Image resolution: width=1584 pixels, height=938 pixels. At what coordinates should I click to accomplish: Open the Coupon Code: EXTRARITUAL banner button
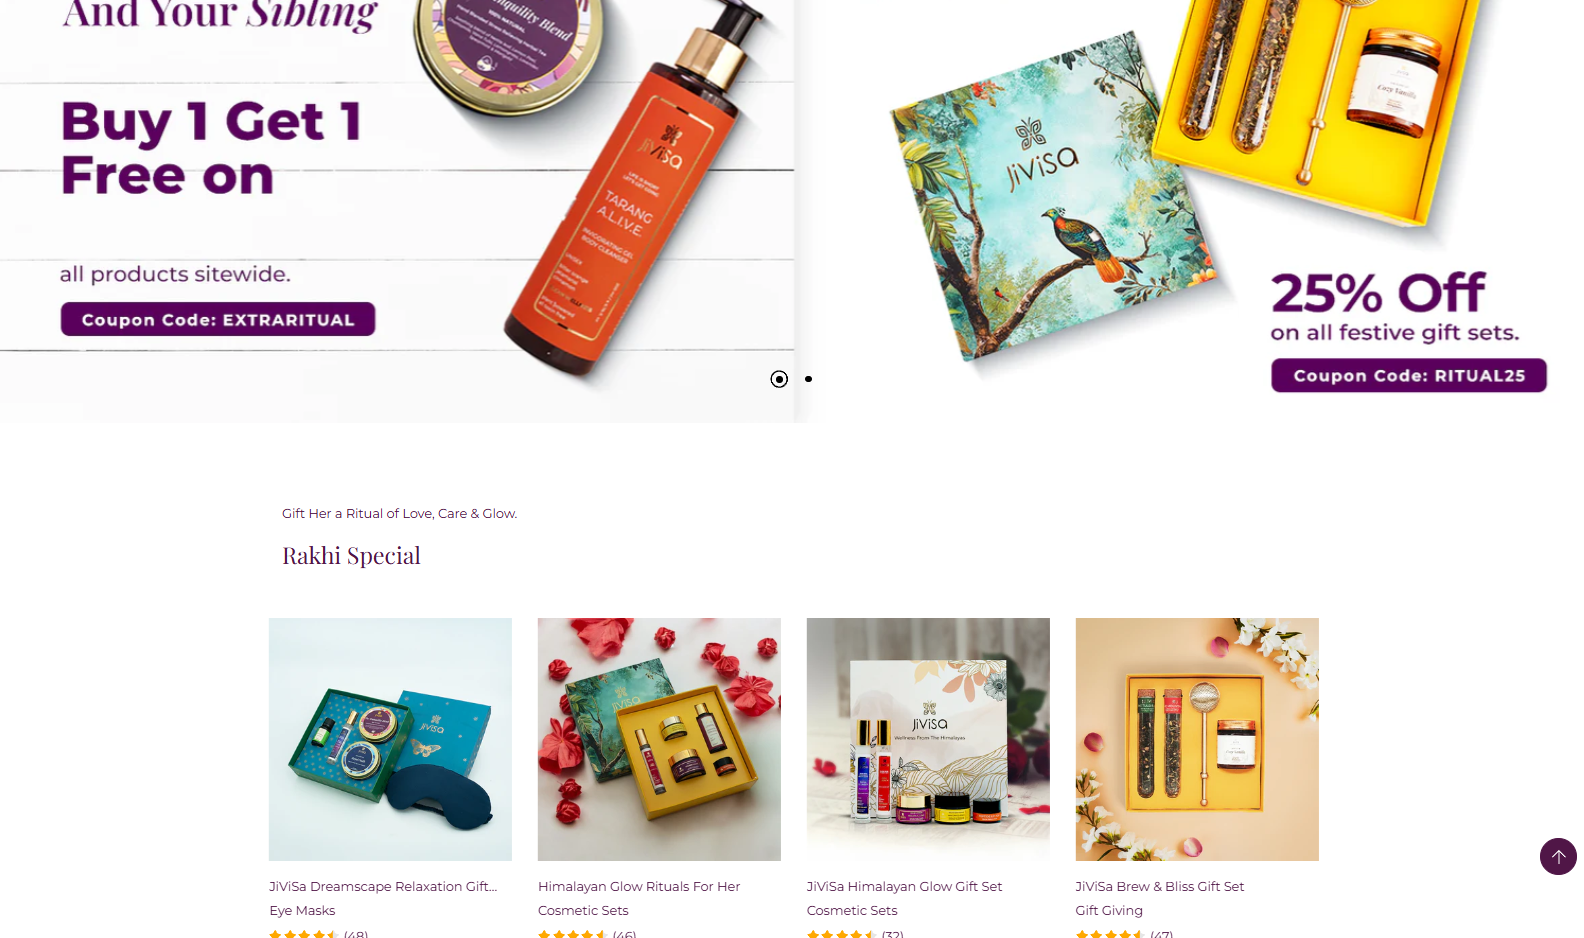218,319
